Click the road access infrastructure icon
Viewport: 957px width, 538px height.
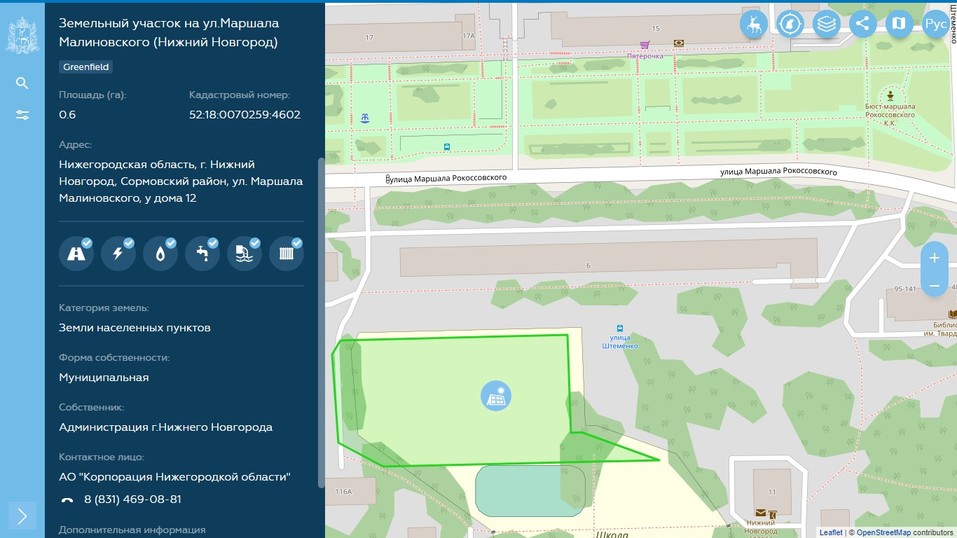(76, 253)
